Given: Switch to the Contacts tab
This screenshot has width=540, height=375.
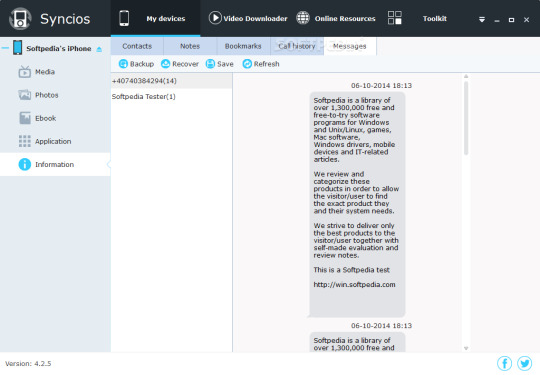Looking at the screenshot, I should click(x=137, y=46).
